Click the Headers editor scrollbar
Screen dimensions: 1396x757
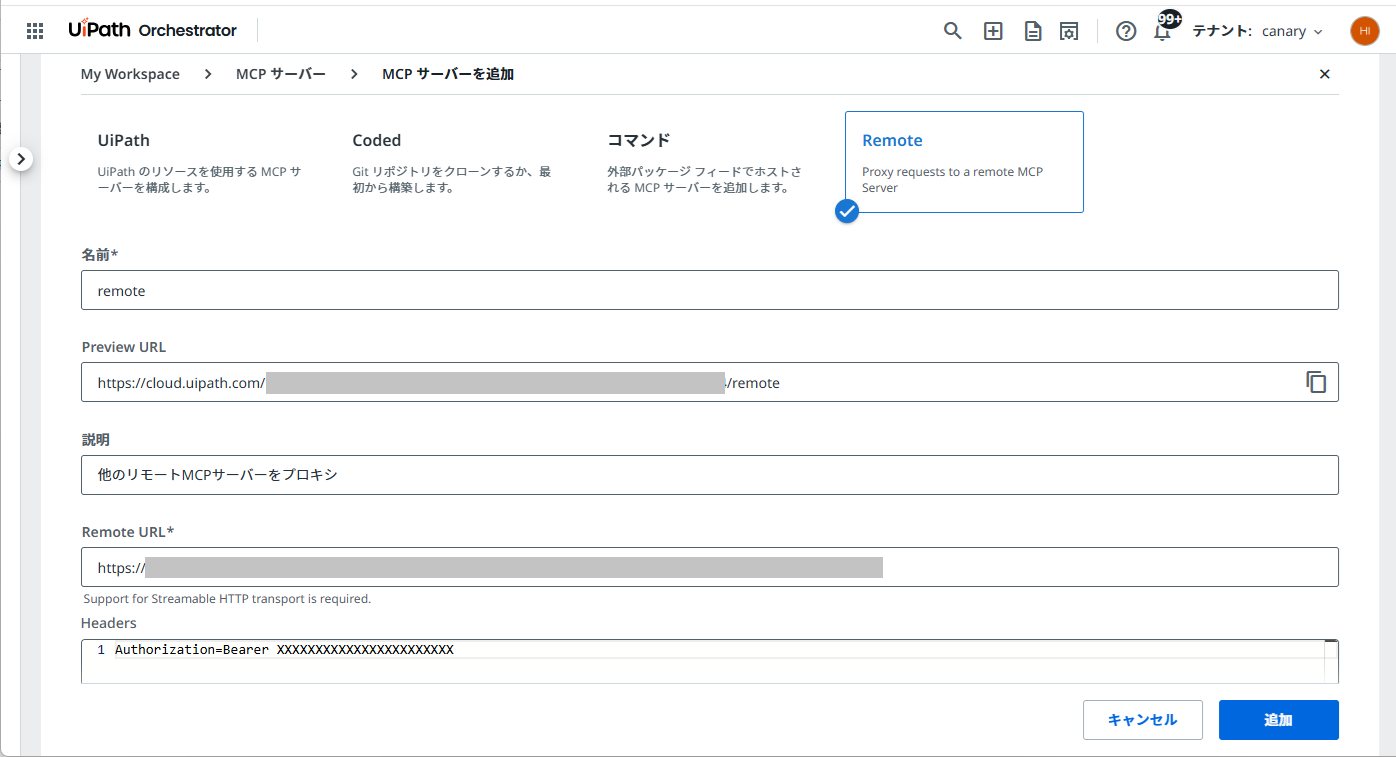click(x=1331, y=661)
